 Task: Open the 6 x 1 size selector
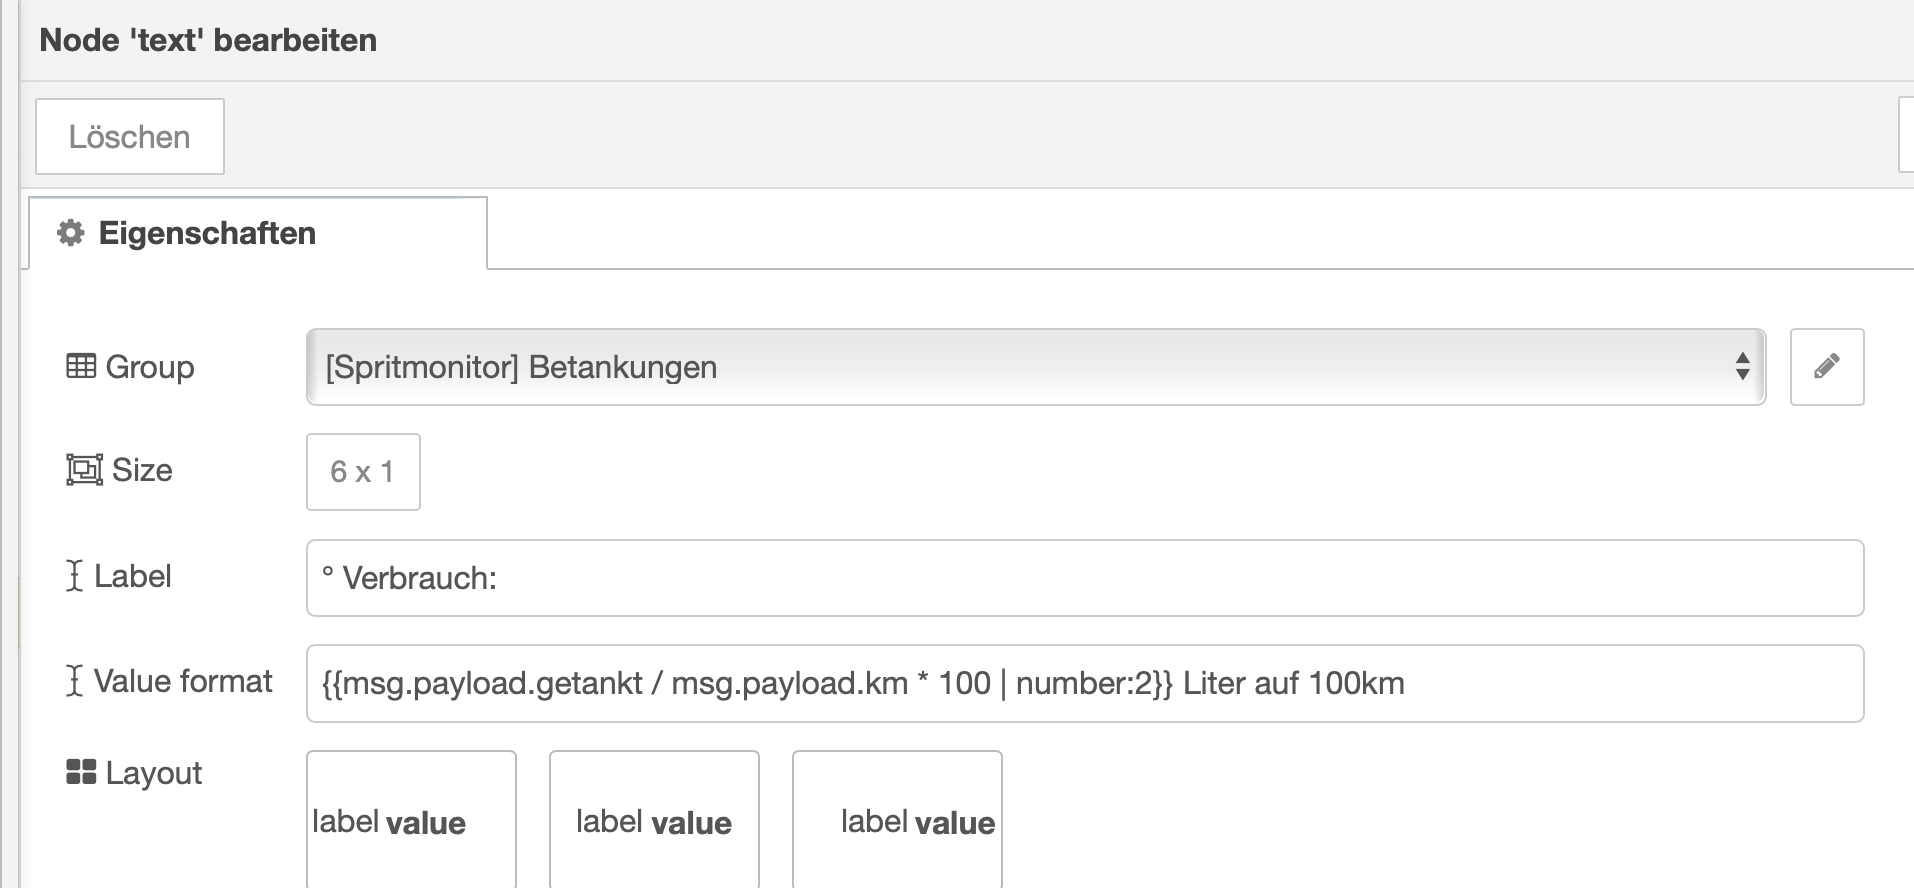pyautogui.click(x=363, y=472)
